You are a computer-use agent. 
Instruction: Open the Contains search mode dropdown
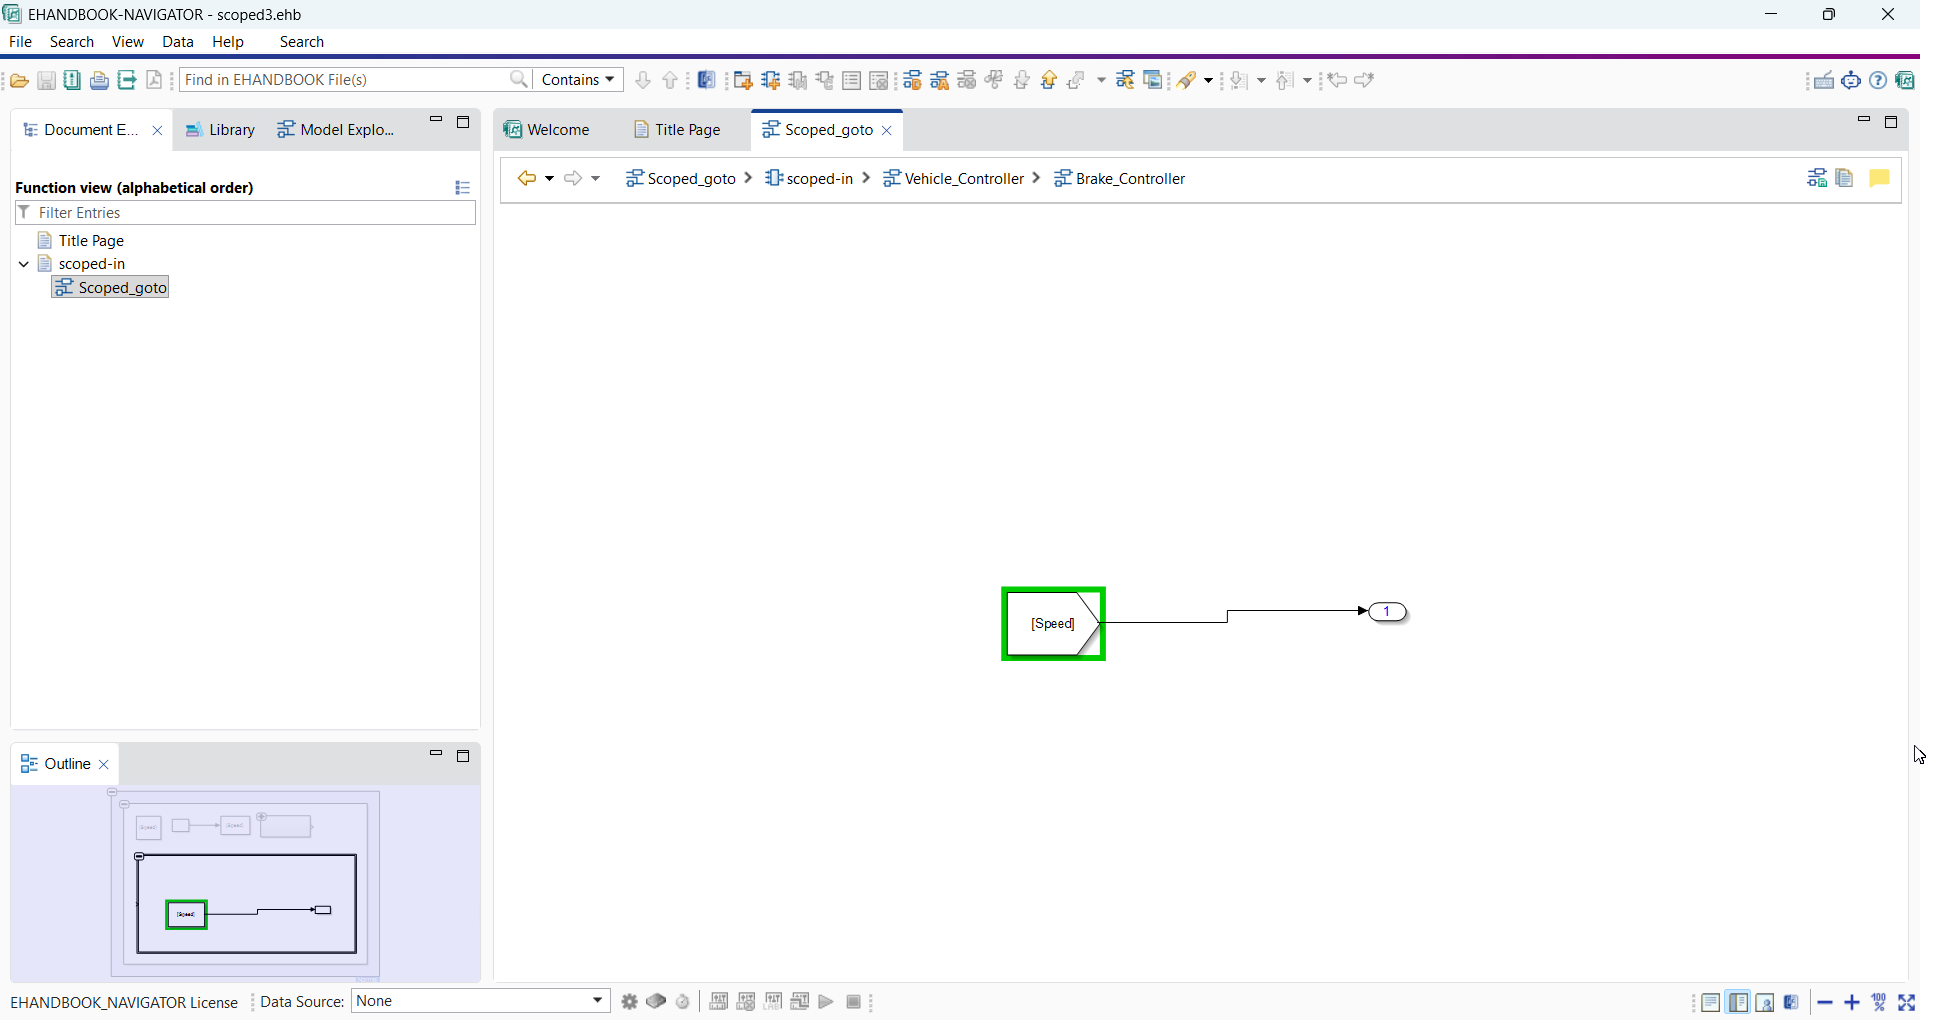pyautogui.click(x=578, y=79)
